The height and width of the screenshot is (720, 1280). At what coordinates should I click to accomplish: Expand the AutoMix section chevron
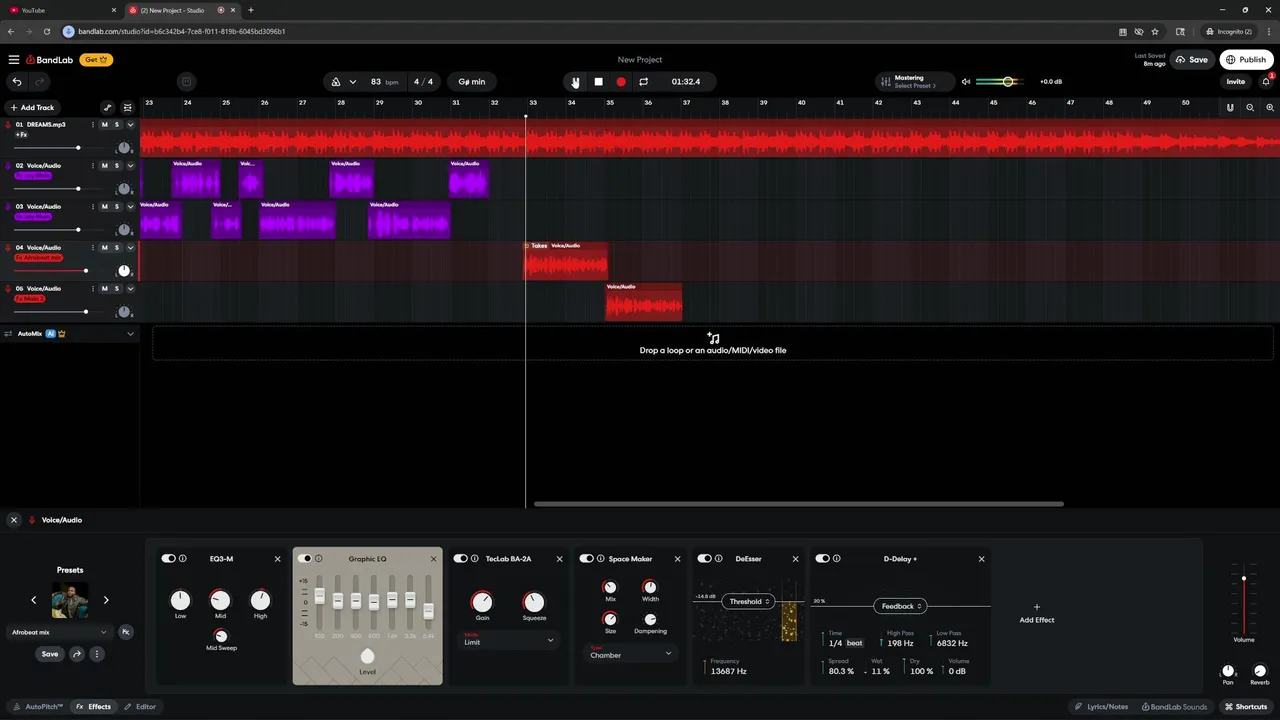[130, 334]
